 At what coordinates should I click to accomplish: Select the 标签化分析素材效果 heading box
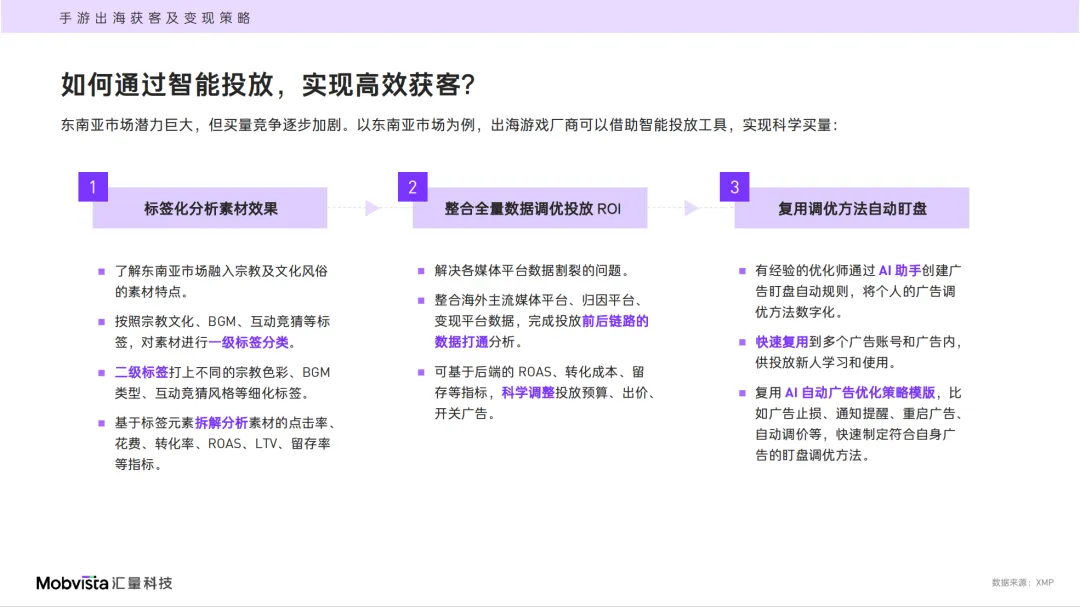point(211,209)
